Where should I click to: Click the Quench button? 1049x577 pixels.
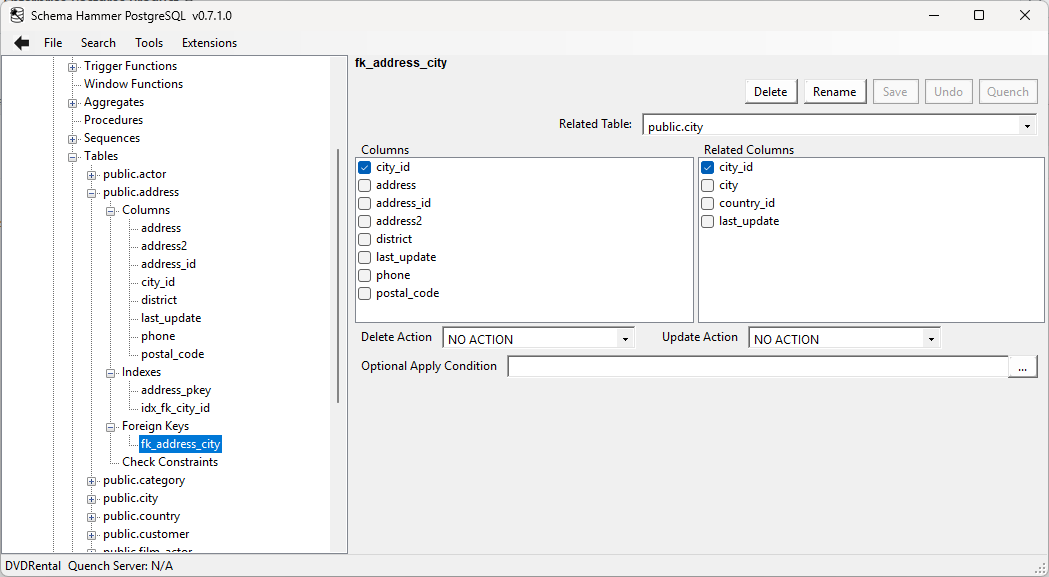(x=1007, y=91)
